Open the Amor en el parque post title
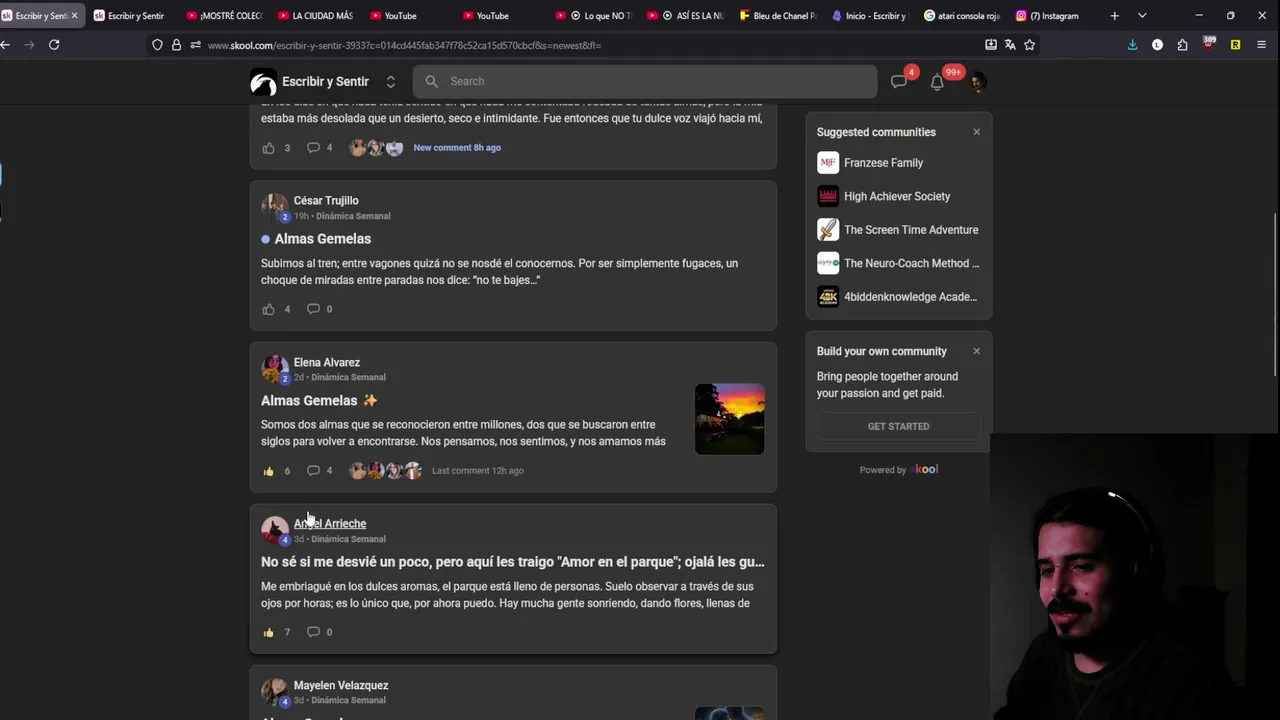 coord(512,562)
